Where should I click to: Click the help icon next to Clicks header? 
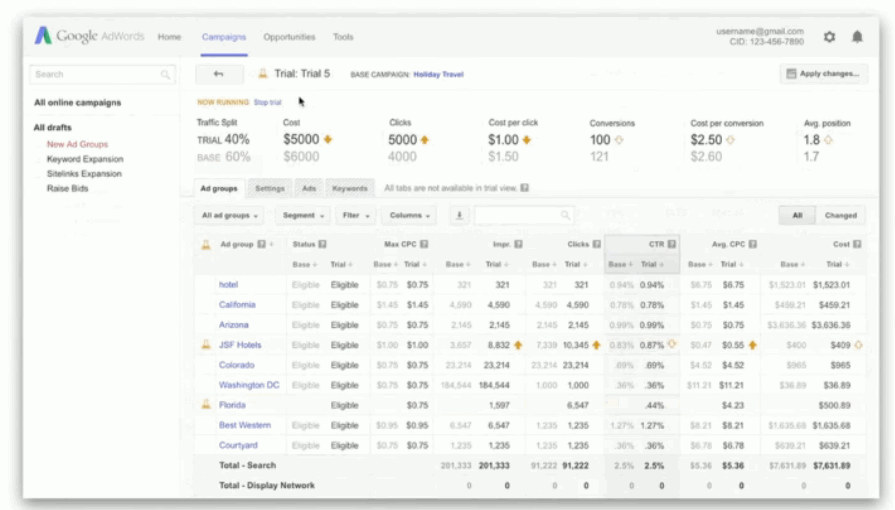(596, 244)
